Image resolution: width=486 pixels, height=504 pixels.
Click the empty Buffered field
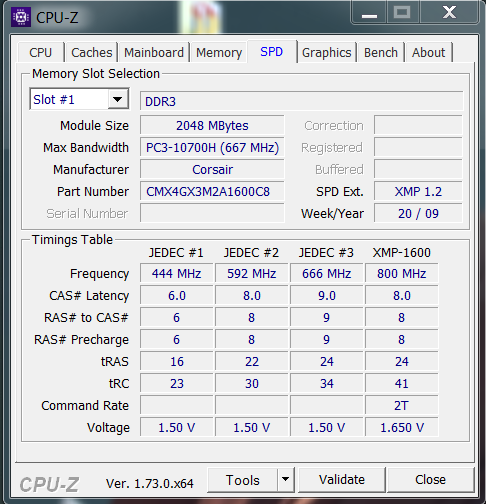pos(418,170)
